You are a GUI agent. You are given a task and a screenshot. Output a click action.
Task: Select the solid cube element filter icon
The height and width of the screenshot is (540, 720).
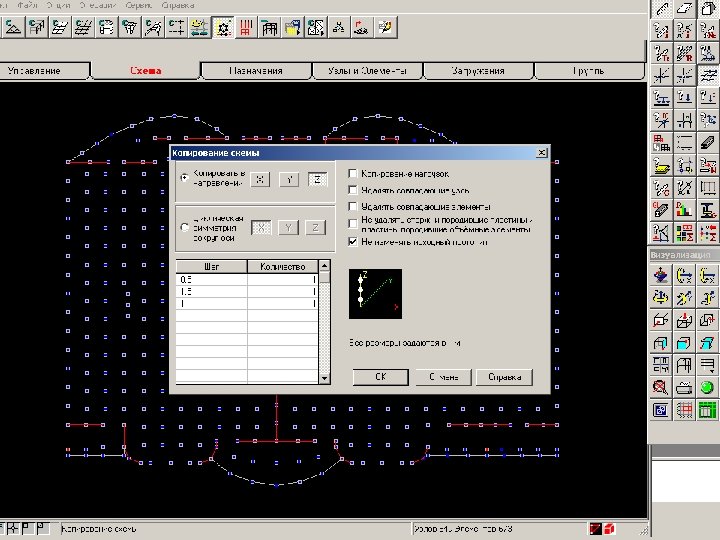pyautogui.click(x=708, y=9)
